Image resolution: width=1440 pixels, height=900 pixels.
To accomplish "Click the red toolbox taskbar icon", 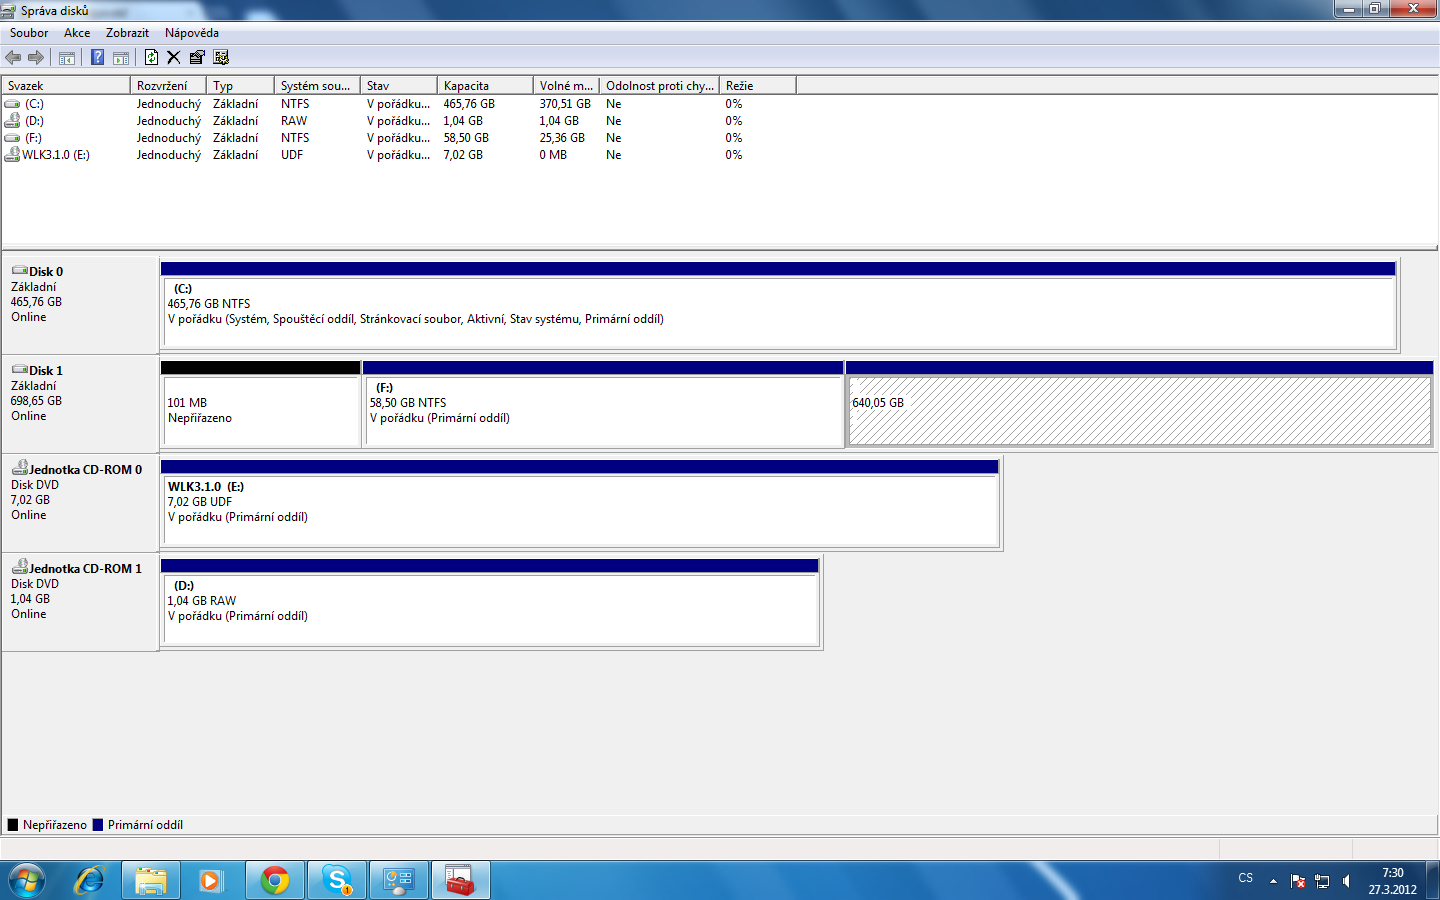I will coord(461,880).
